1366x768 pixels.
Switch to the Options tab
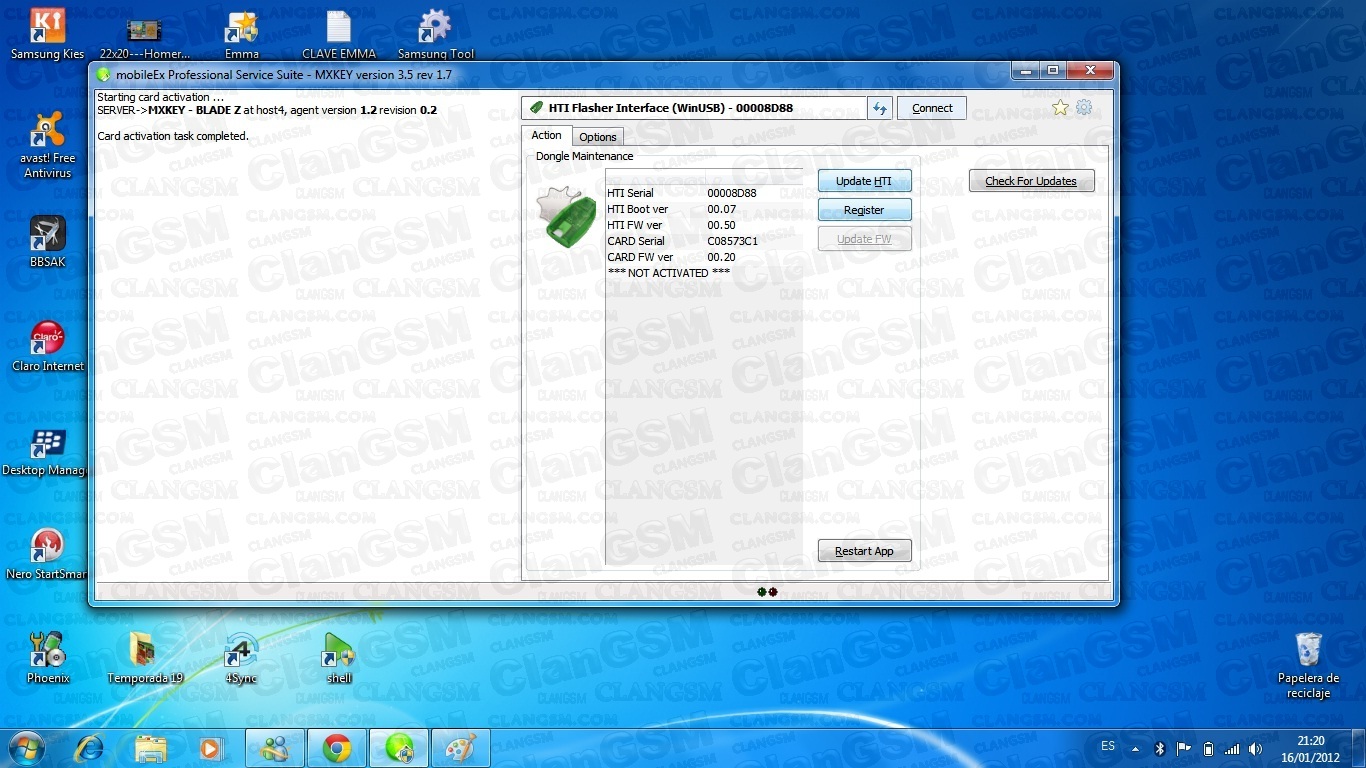tap(598, 137)
